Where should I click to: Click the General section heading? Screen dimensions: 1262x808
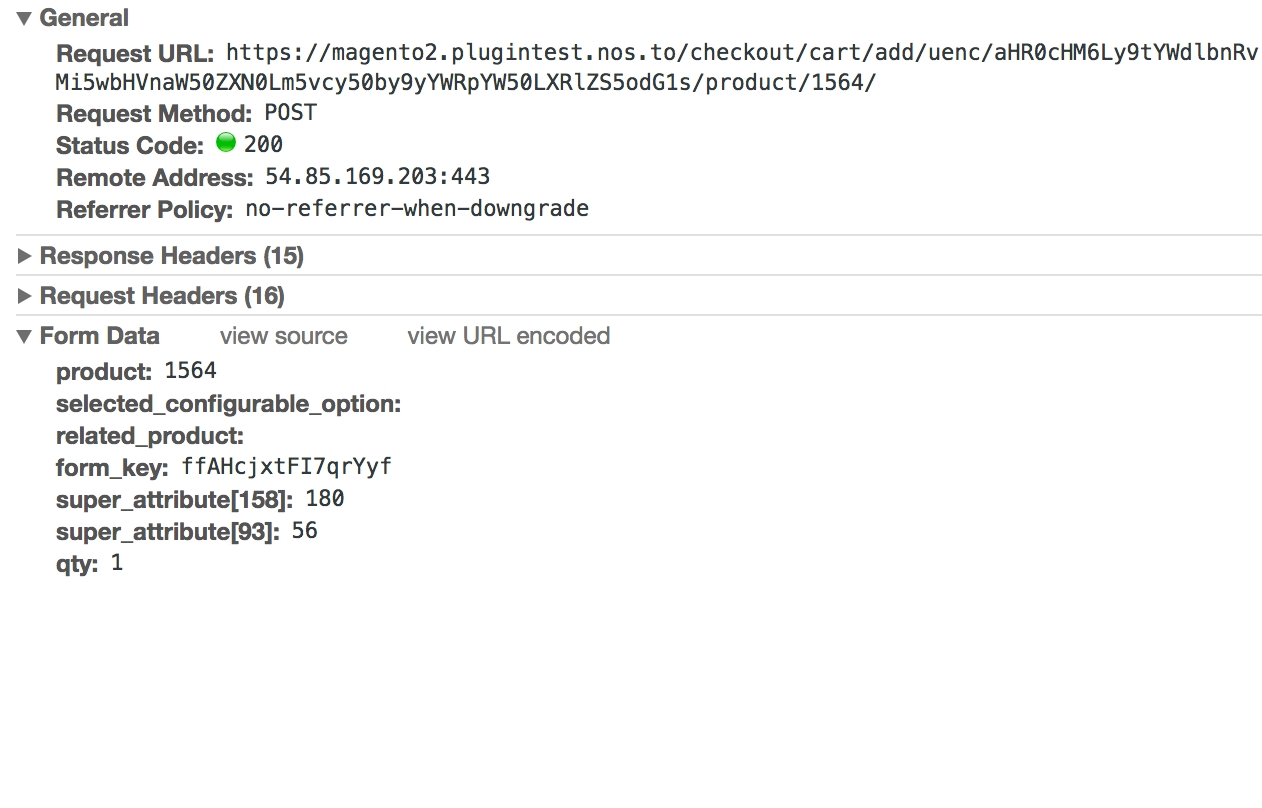click(x=84, y=18)
